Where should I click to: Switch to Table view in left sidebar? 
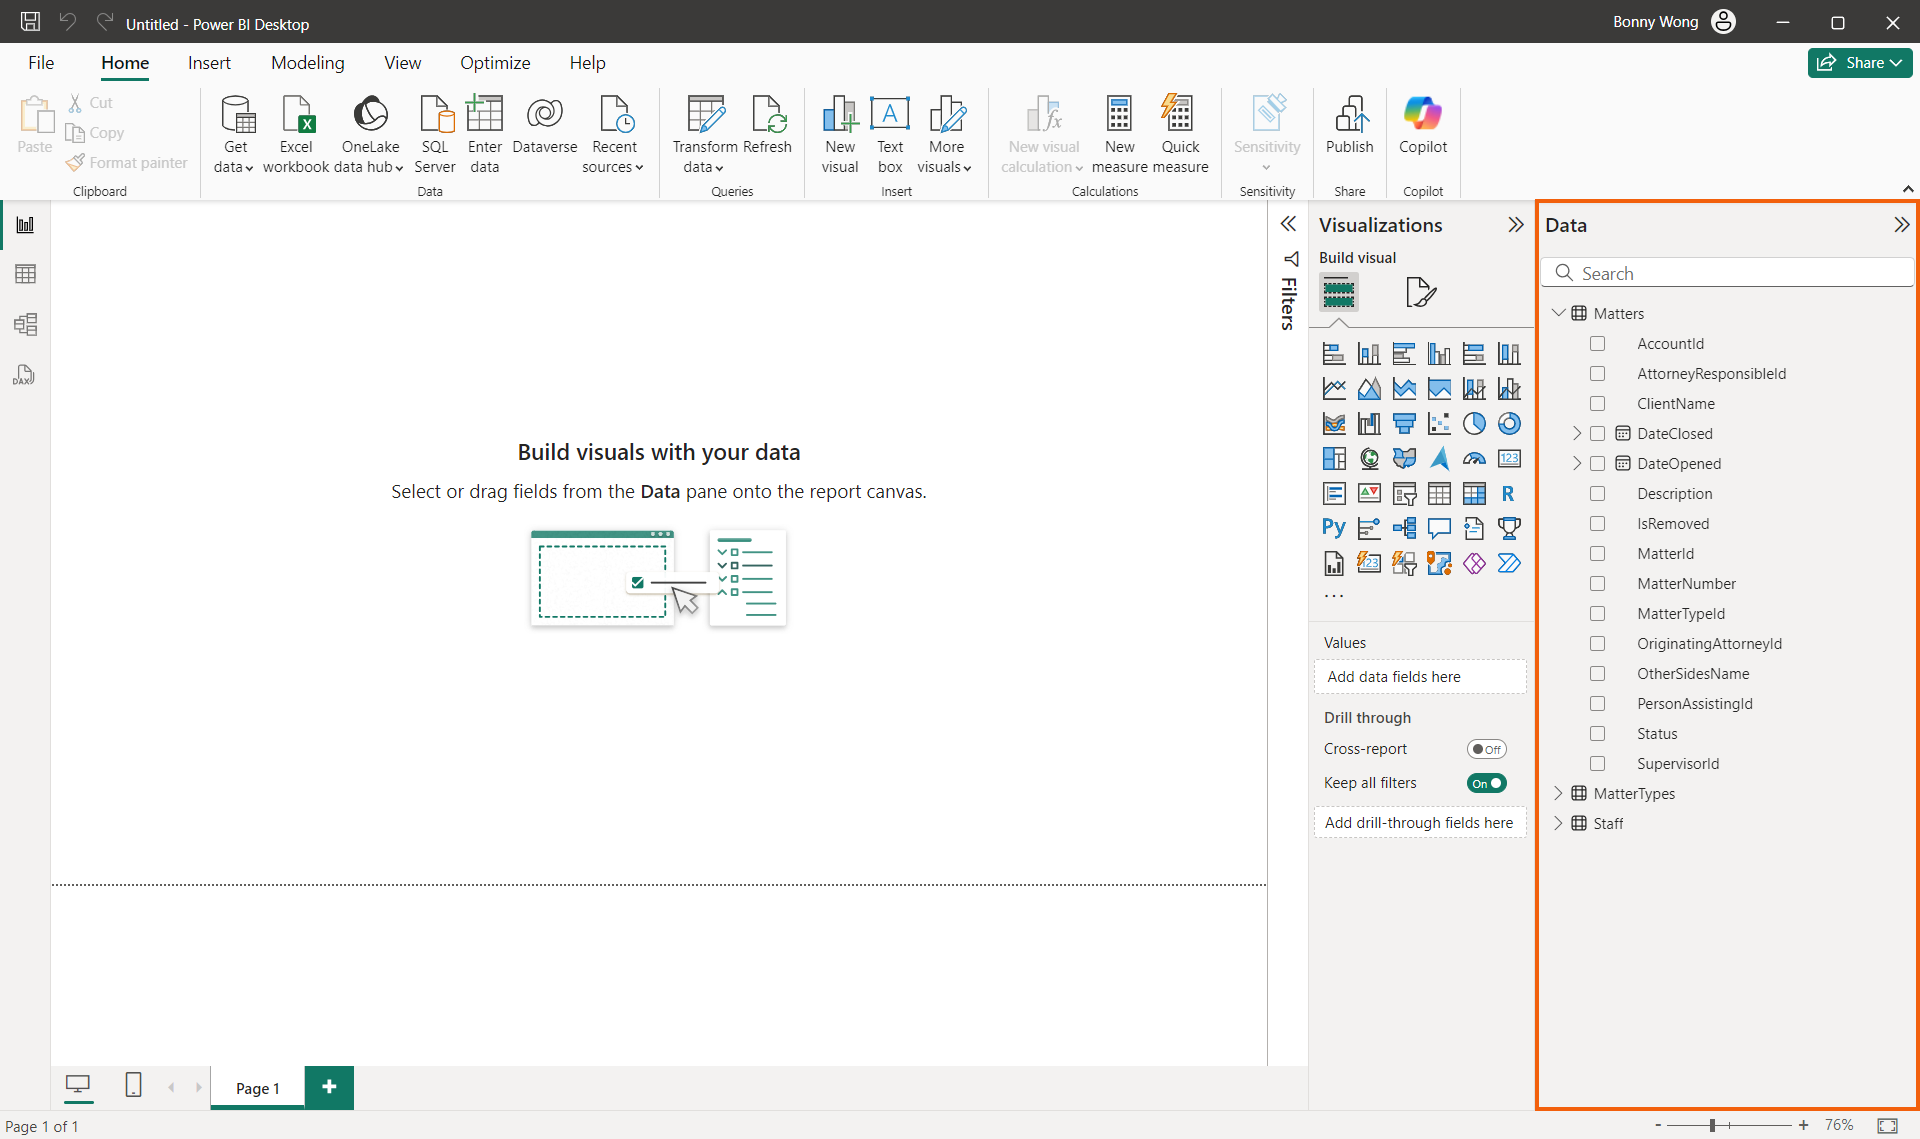point(25,274)
